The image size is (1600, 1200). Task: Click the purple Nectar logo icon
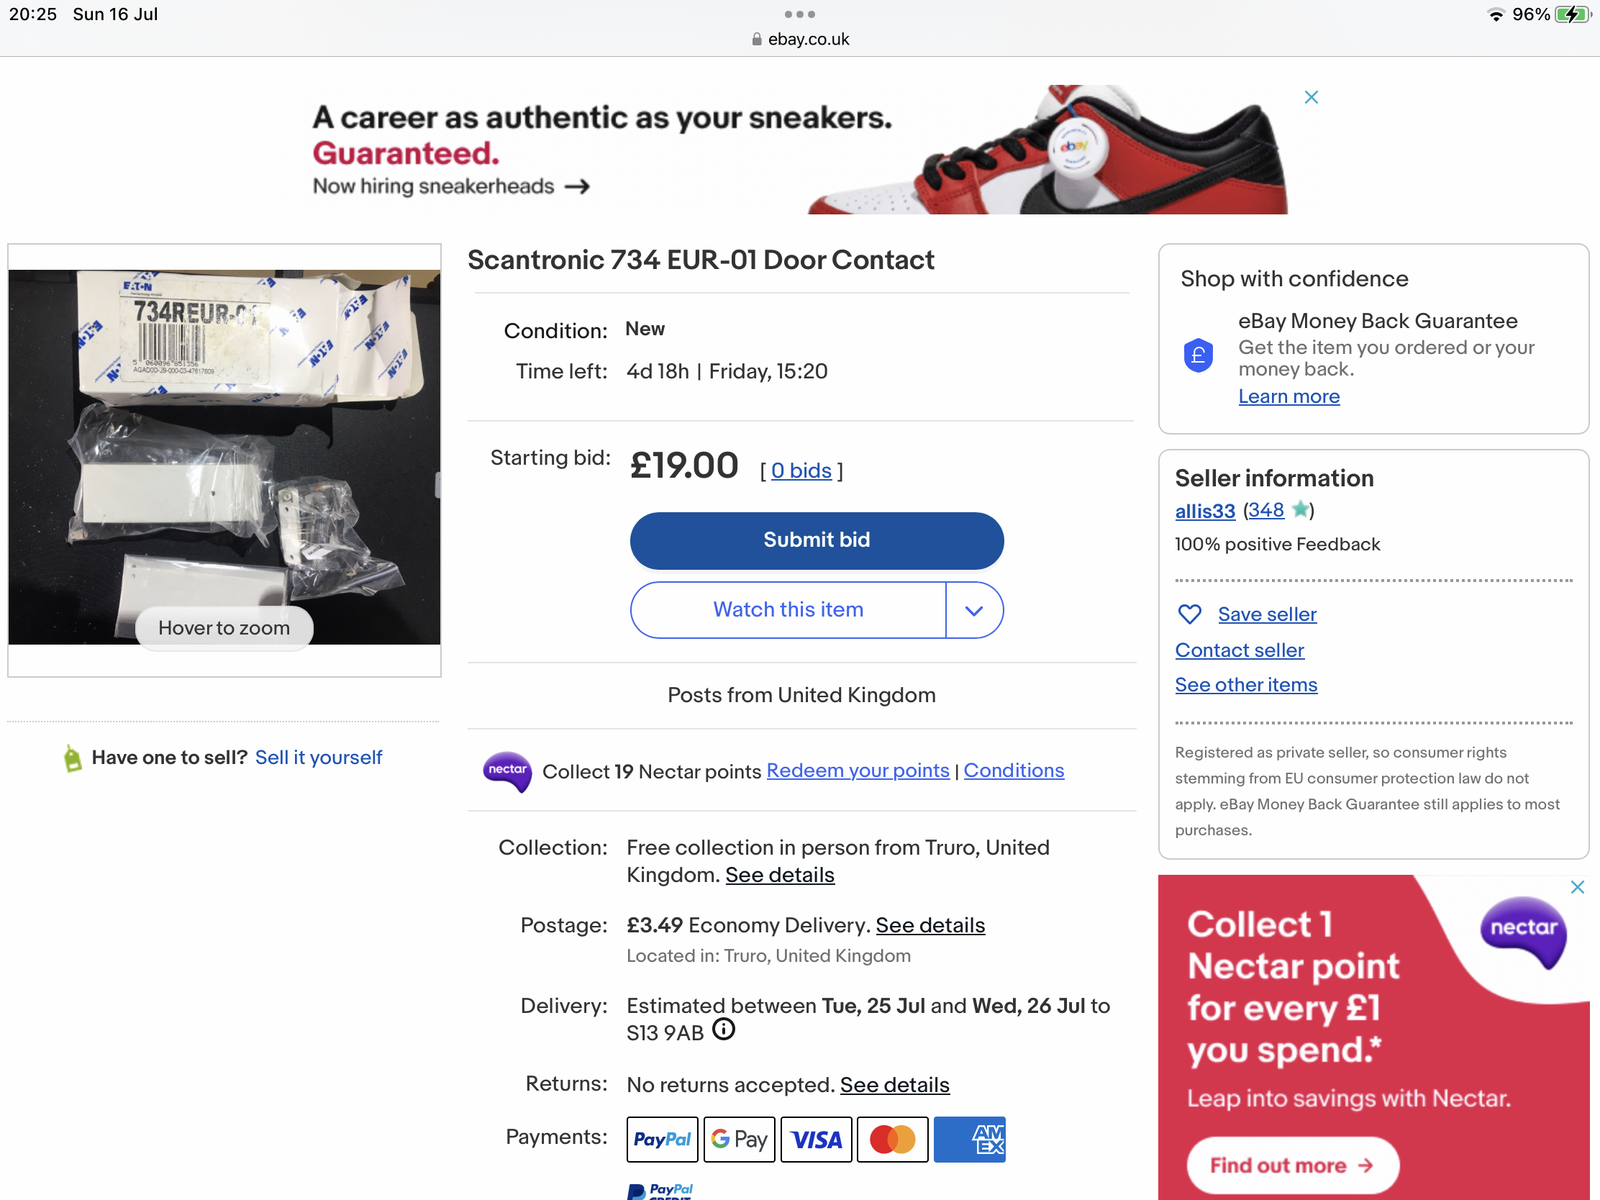[507, 771]
